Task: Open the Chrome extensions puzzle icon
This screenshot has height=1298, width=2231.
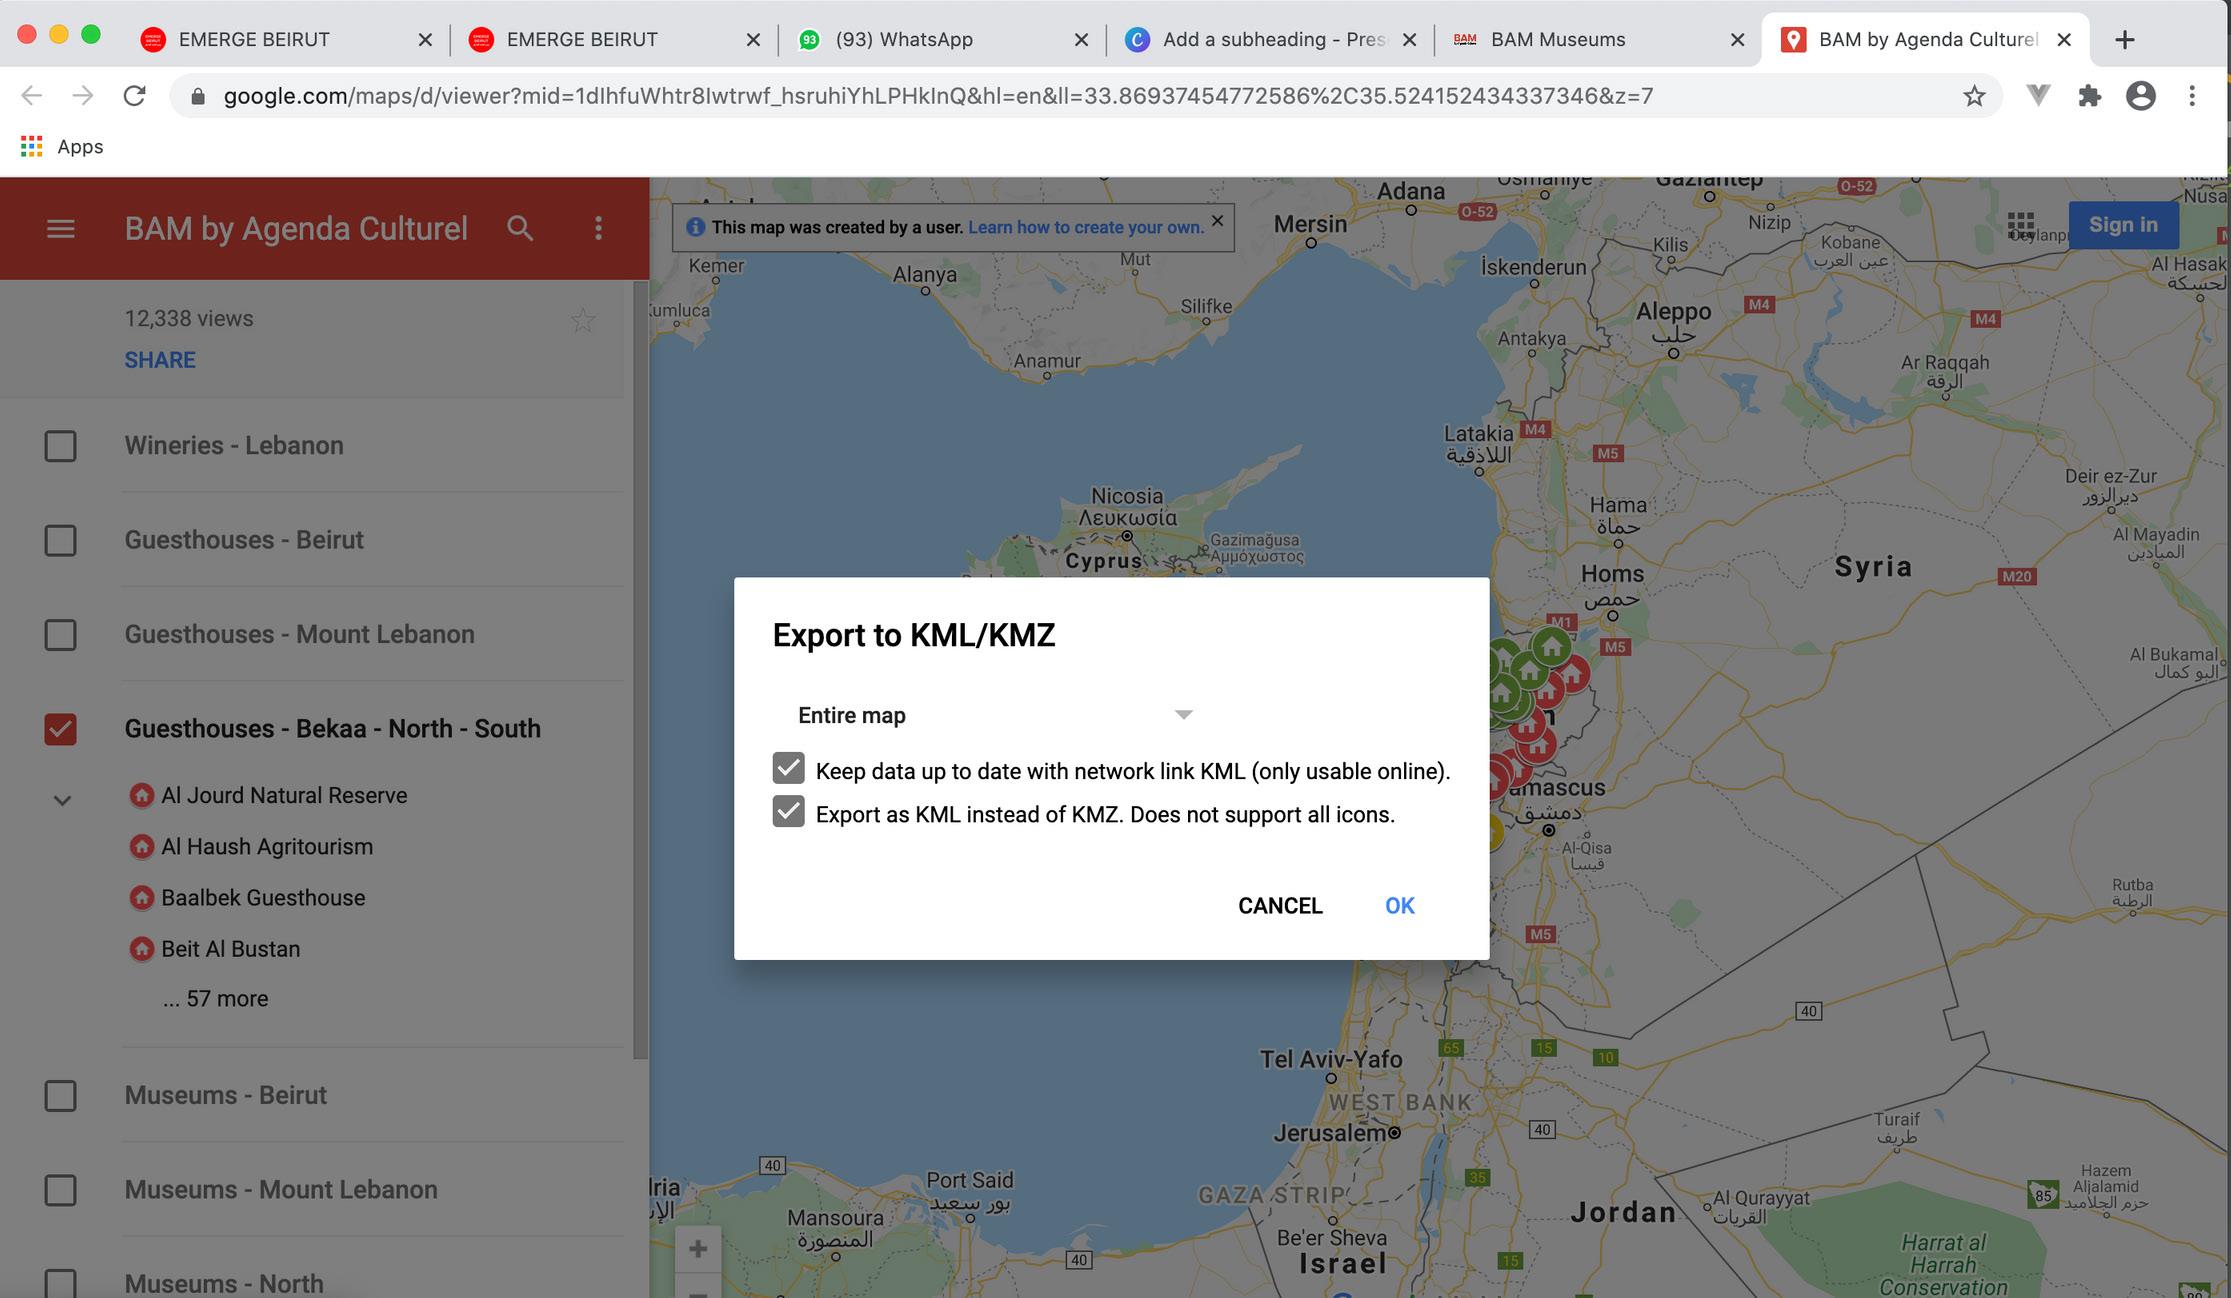Action: pos(2088,96)
